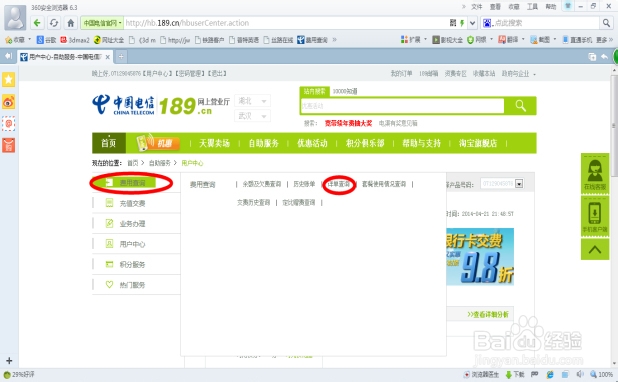The height and width of the screenshot is (382, 618).
Task: Open the 影视大全 toolbar item
Action: point(447,39)
